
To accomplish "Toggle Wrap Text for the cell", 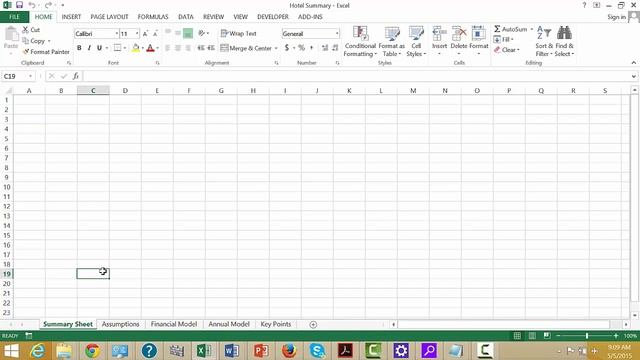I will point(239,33).
